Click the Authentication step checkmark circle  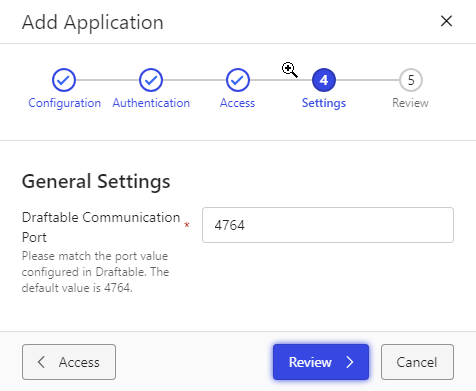151,80
